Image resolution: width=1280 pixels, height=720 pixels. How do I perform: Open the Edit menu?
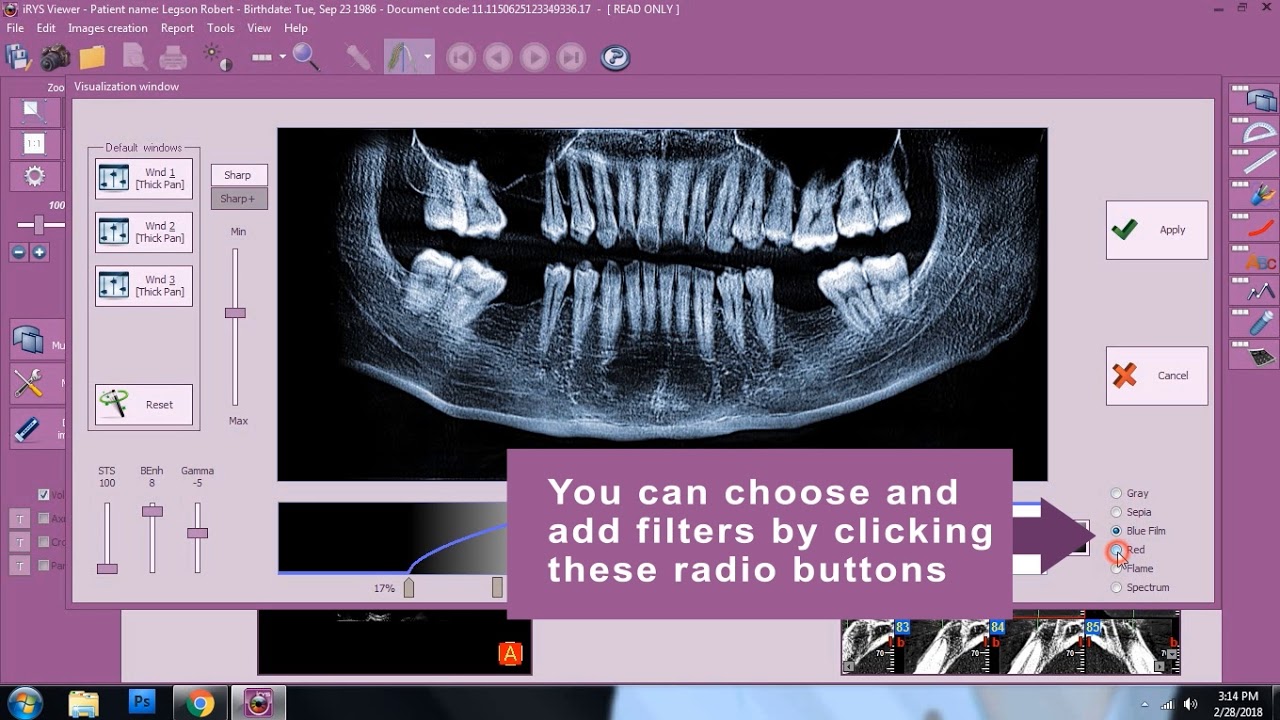pyautogui.click(x=46, y=28)
